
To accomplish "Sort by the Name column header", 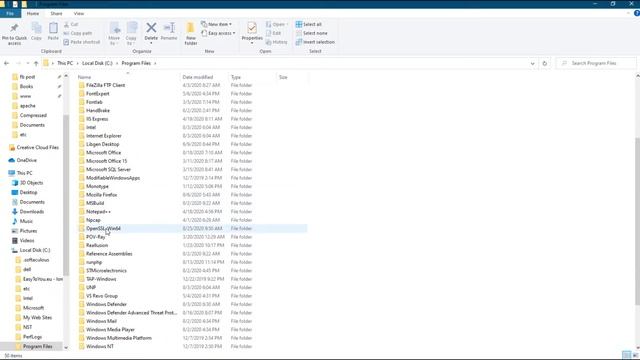I will 128,77.
